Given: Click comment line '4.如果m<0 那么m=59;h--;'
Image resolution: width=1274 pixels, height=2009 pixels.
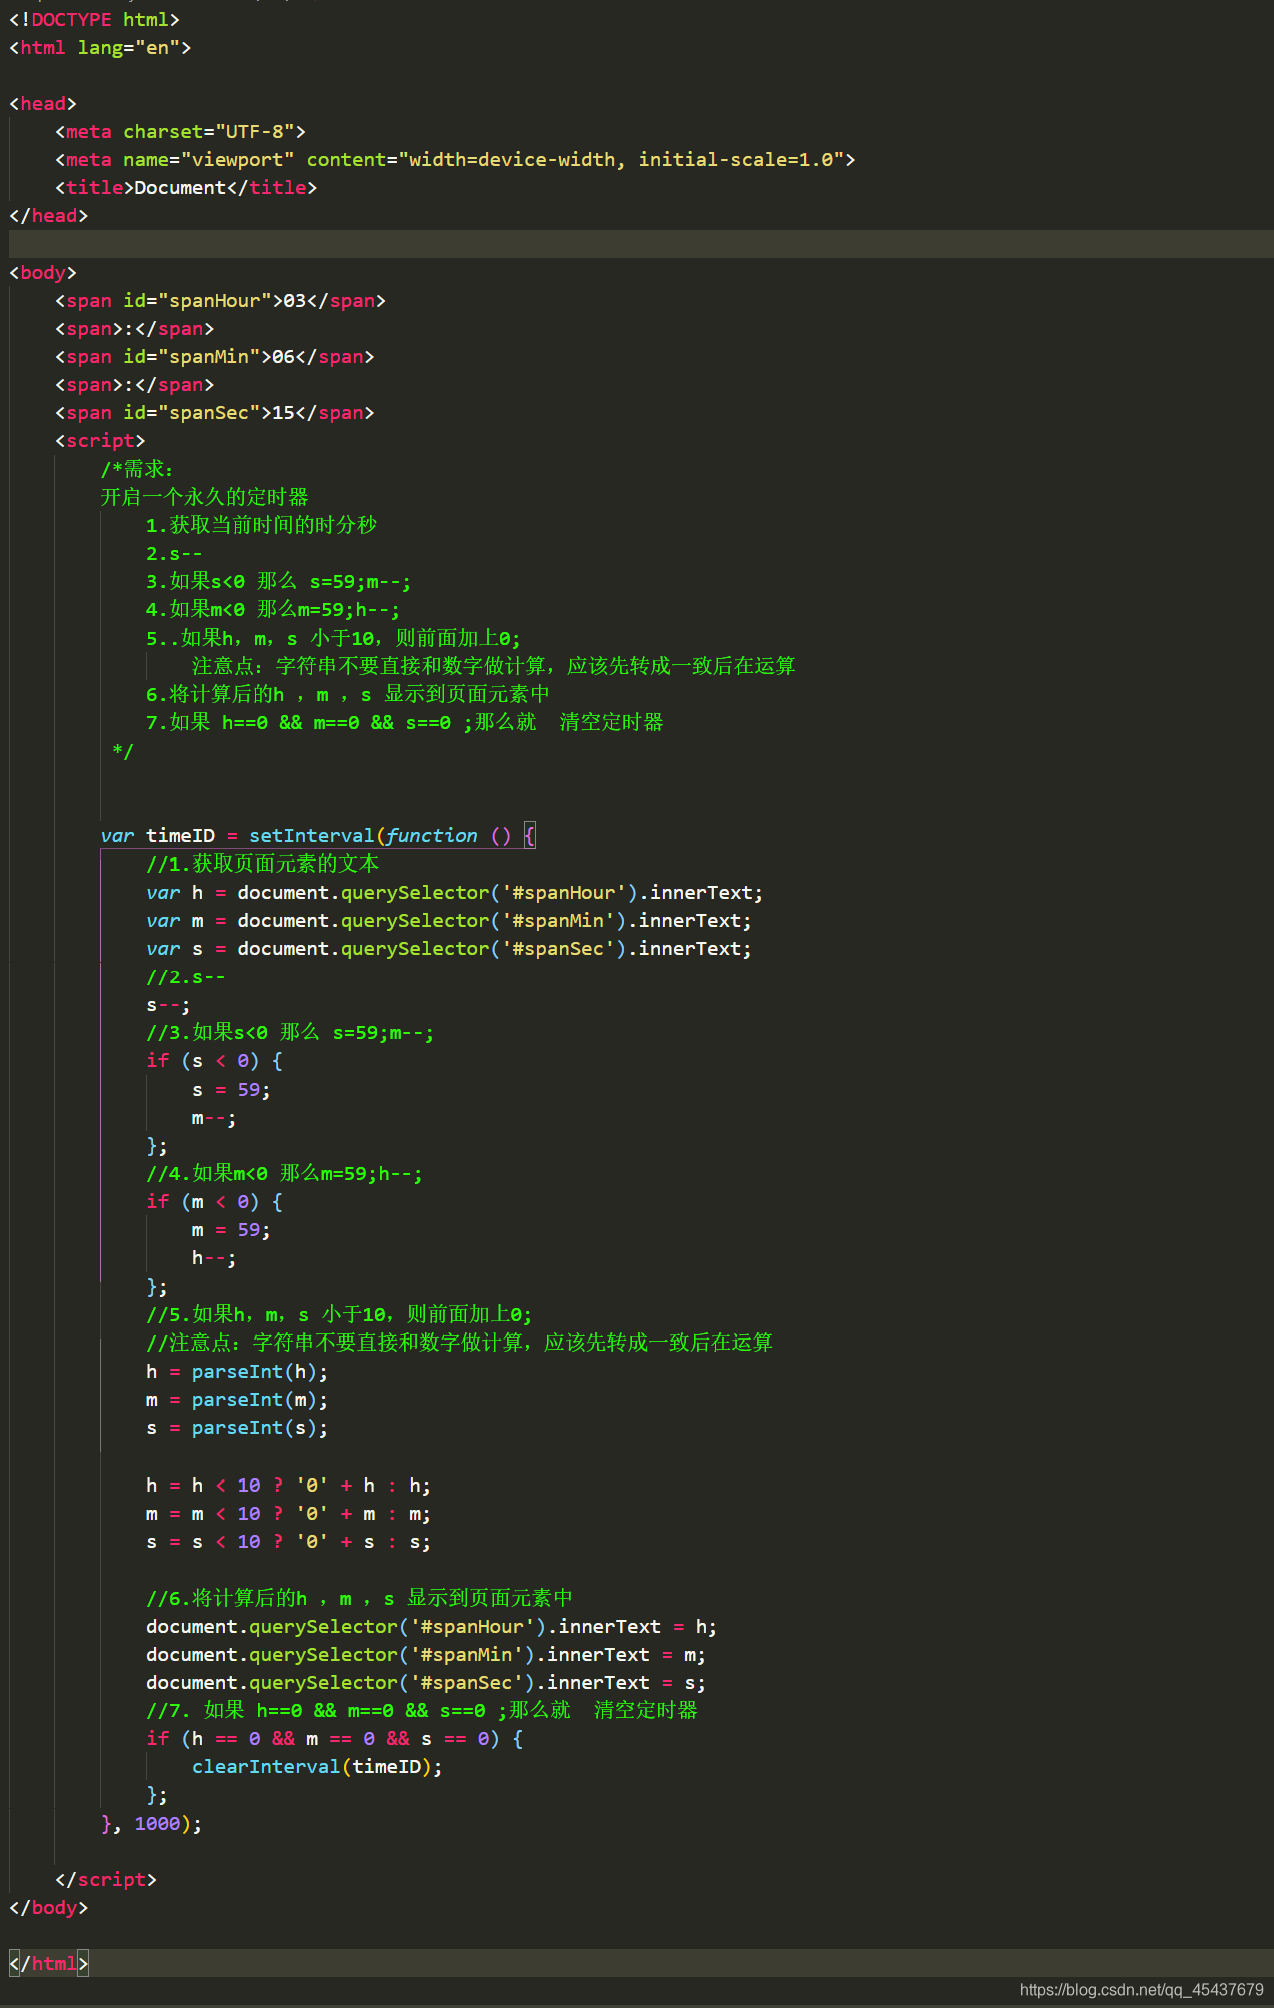Looking at the screenshot, I should click(x=273, y=609).
